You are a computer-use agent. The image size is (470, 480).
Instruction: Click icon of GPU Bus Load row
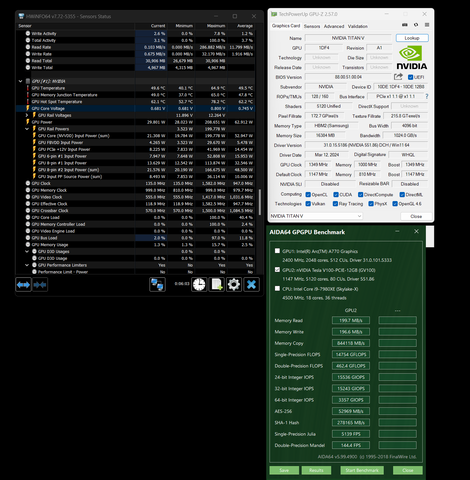point(28,238)
